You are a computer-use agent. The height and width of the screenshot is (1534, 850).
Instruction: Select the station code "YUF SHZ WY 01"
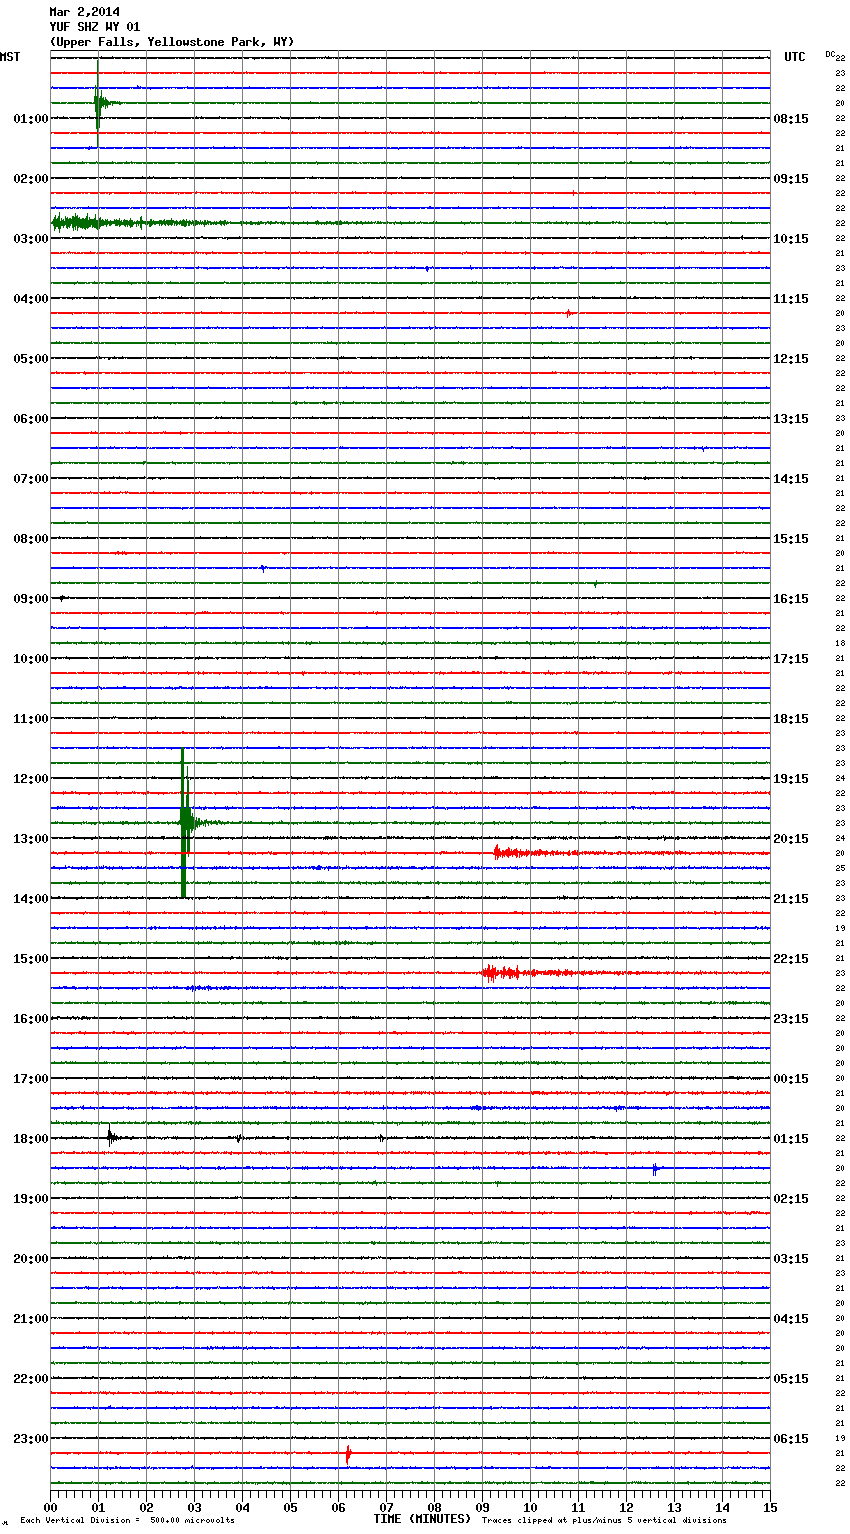coord(95,27)
